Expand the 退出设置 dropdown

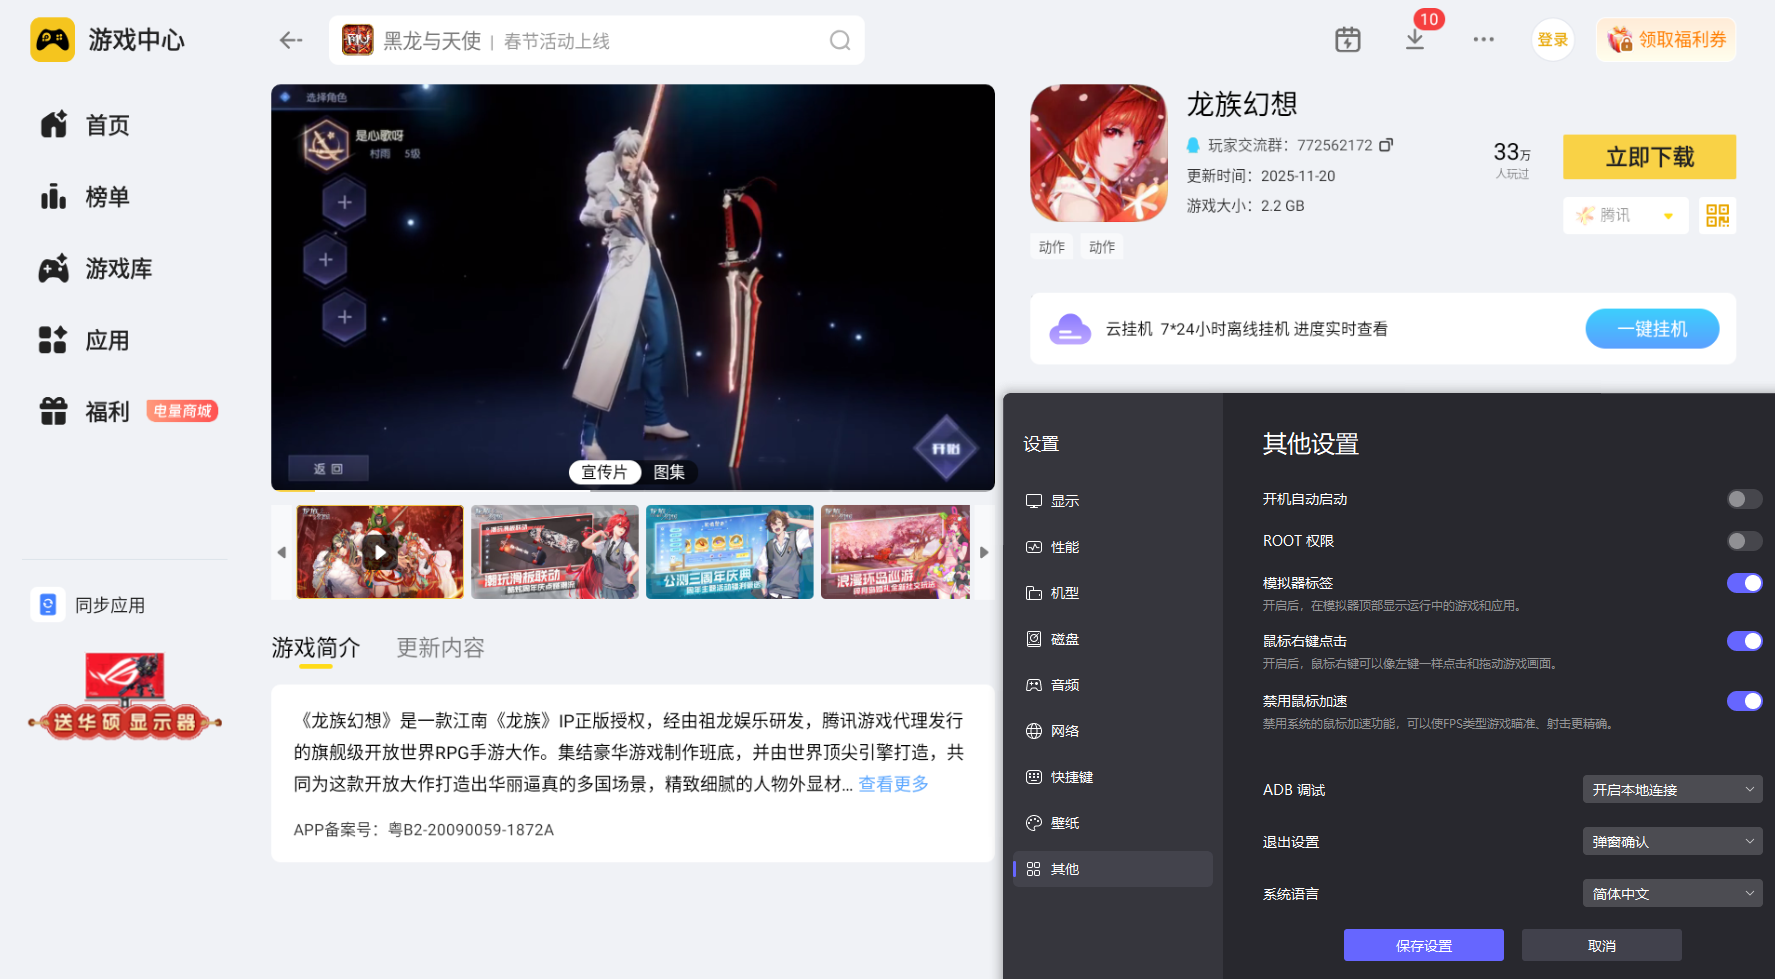click(x=1672, y=841)
